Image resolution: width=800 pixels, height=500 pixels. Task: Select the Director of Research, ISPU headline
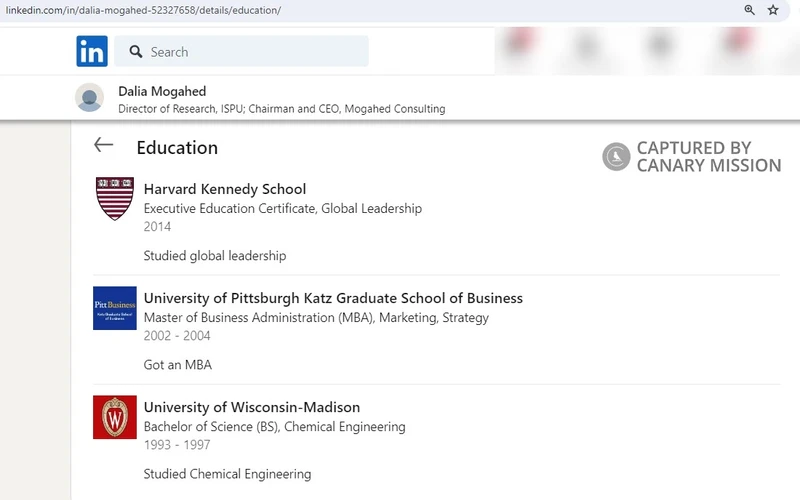click(x=282, y=109)
